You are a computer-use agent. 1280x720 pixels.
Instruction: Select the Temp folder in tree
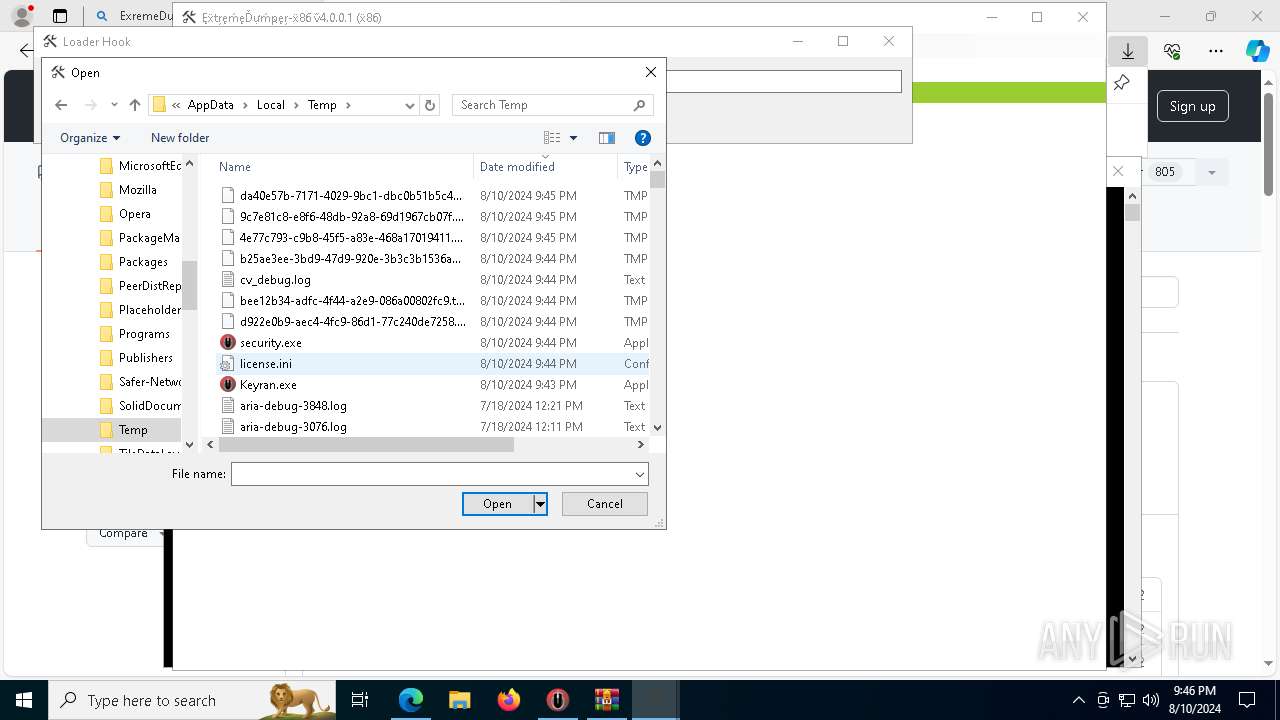(132, 430)
